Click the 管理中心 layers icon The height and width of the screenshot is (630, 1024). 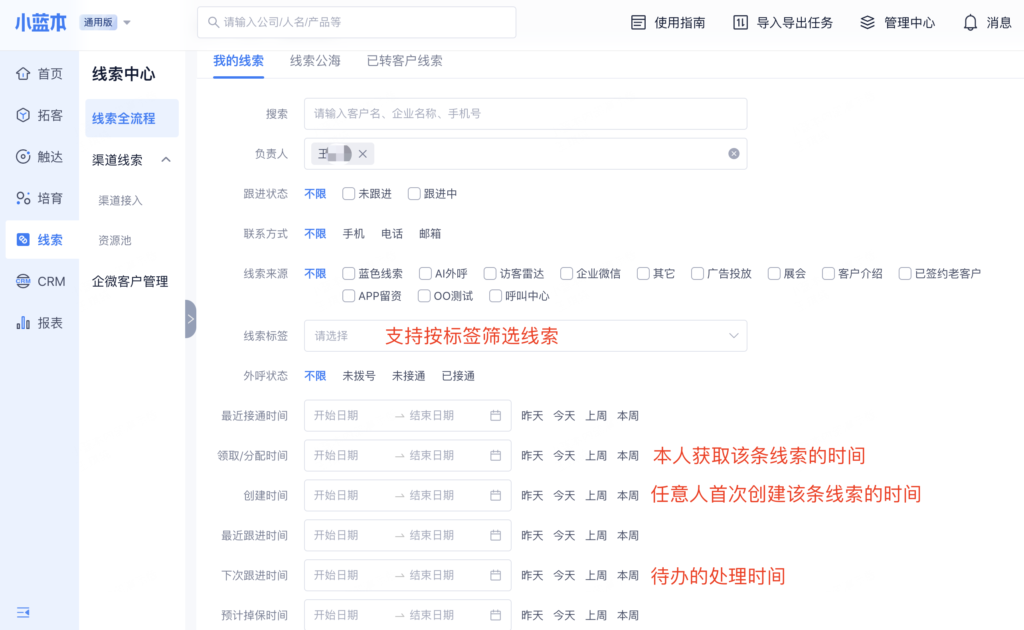coord(867,22)
